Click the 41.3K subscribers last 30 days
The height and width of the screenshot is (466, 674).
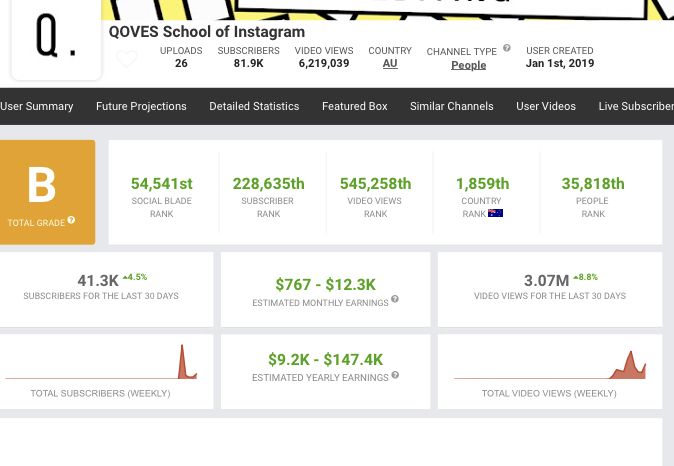[98, 281]
